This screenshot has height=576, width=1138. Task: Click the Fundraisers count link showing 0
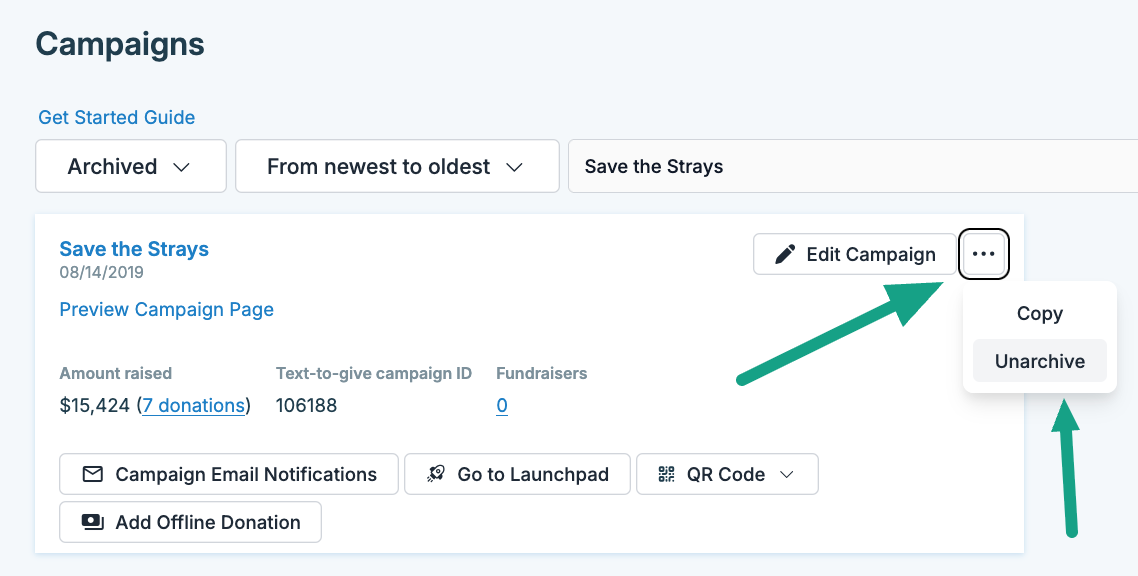[x=502, y=405]
